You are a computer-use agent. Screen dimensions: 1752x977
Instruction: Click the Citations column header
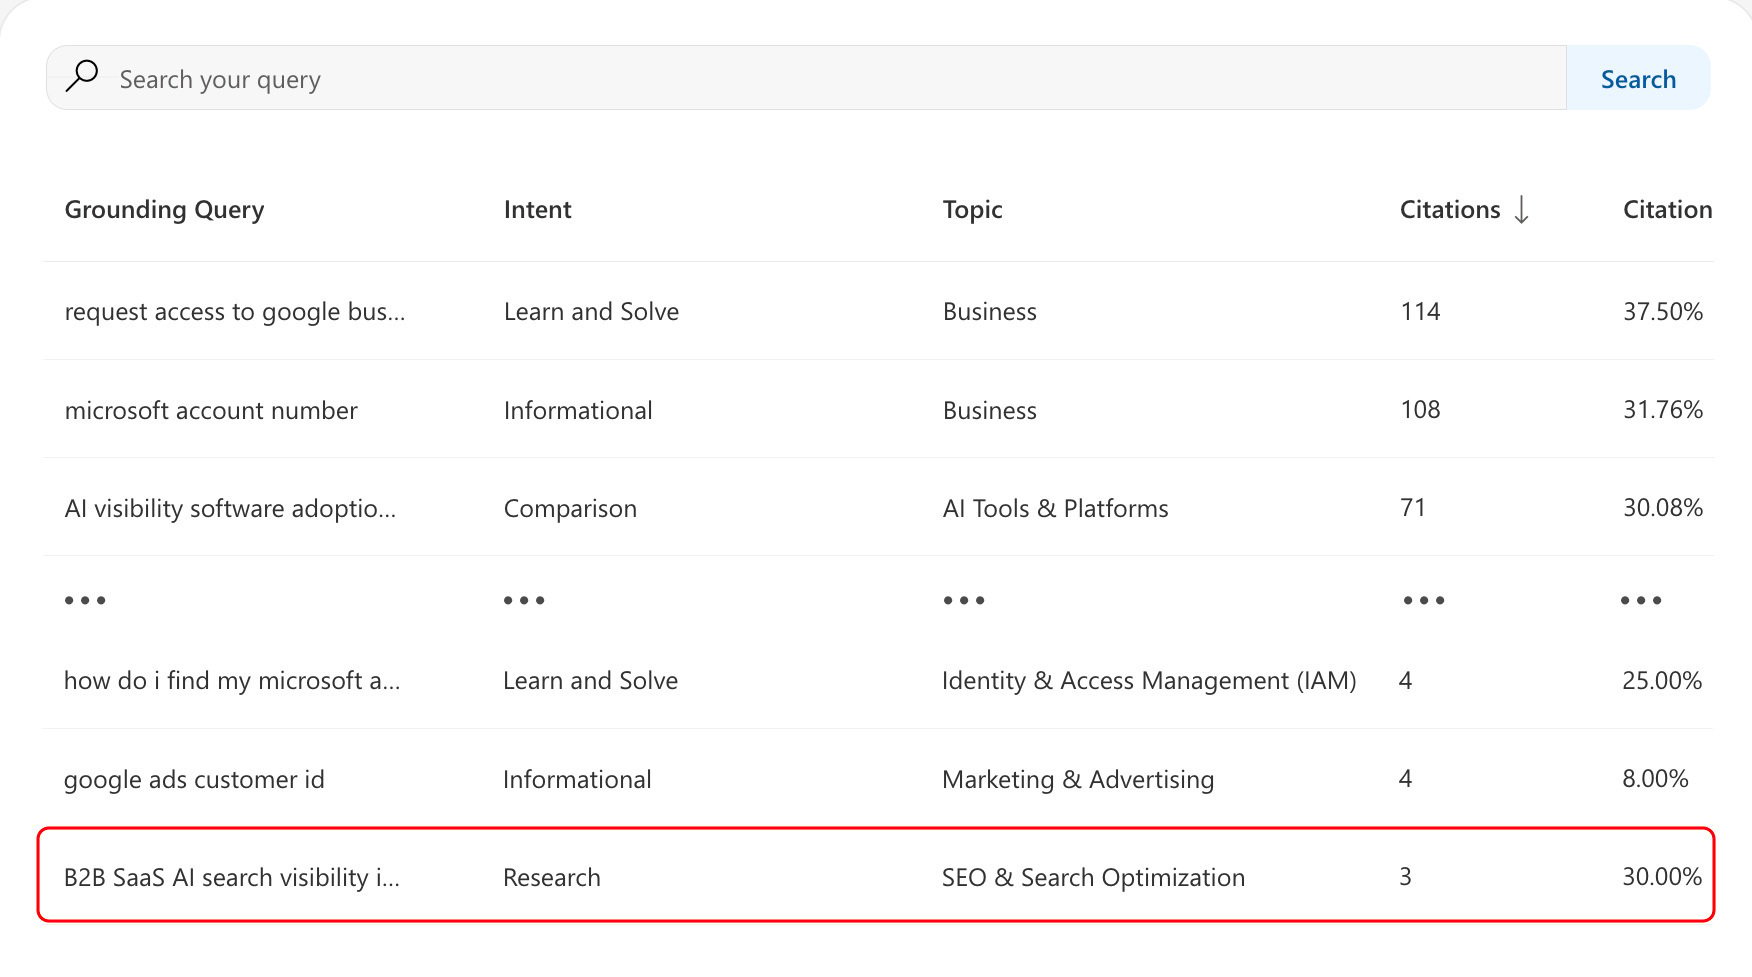point(1450,210)
